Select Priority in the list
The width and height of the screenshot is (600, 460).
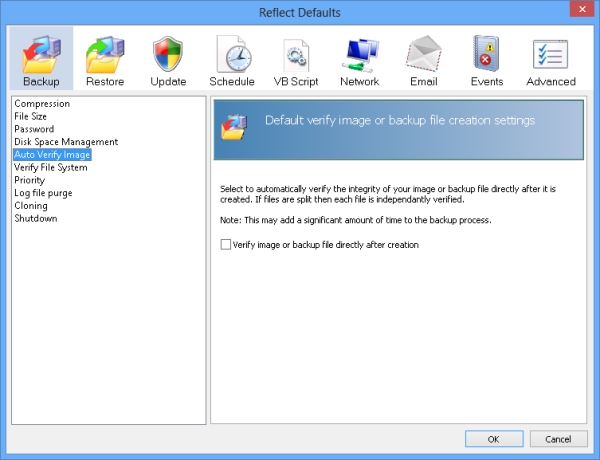[x=29, y=180]
